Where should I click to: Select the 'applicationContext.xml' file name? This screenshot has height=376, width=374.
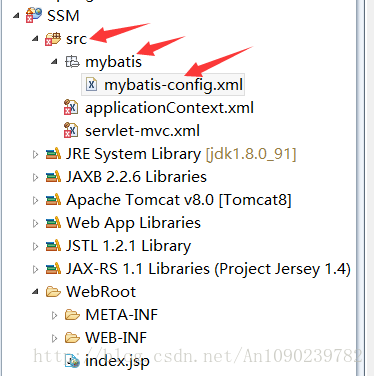tap(169, 108)
